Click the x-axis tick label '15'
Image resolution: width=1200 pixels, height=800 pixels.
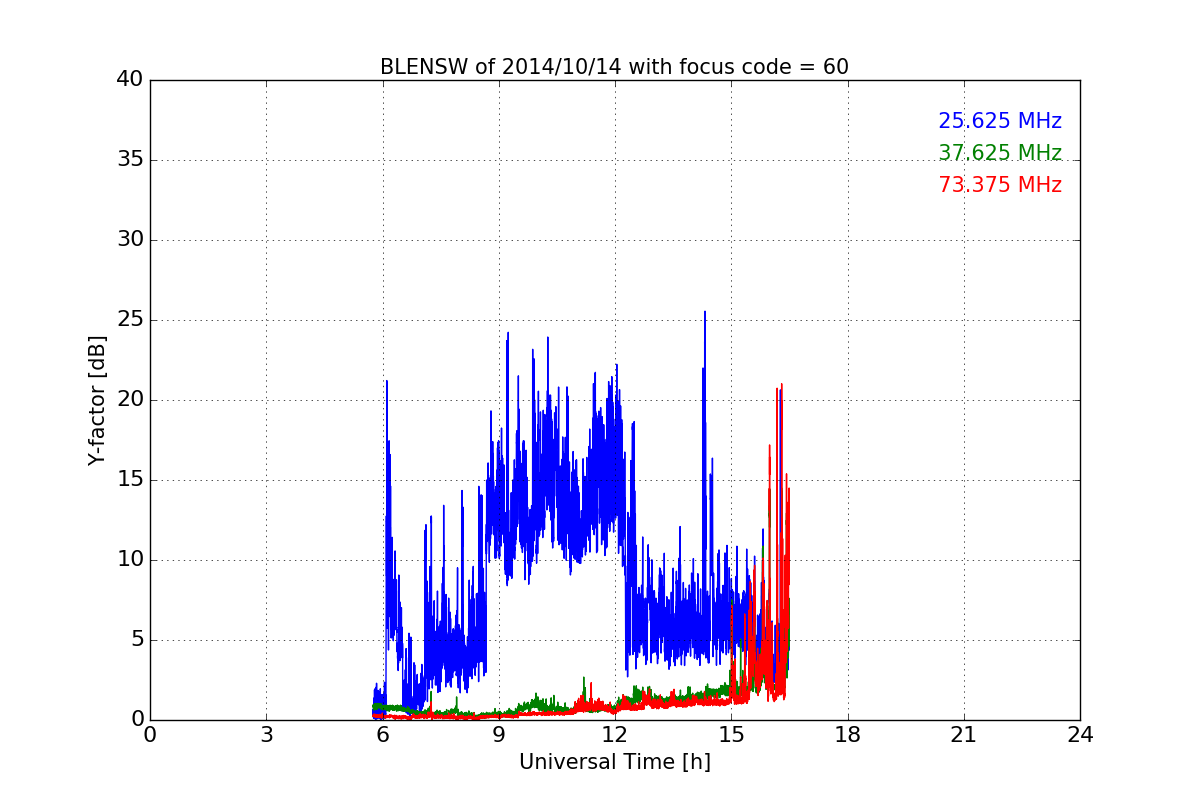[731, 735]
